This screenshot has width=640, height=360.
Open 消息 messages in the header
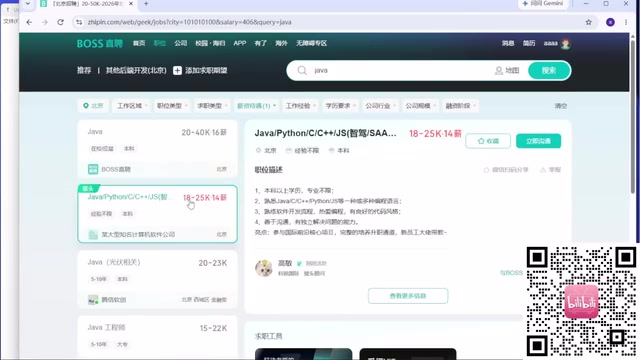[x=508, y=43]
